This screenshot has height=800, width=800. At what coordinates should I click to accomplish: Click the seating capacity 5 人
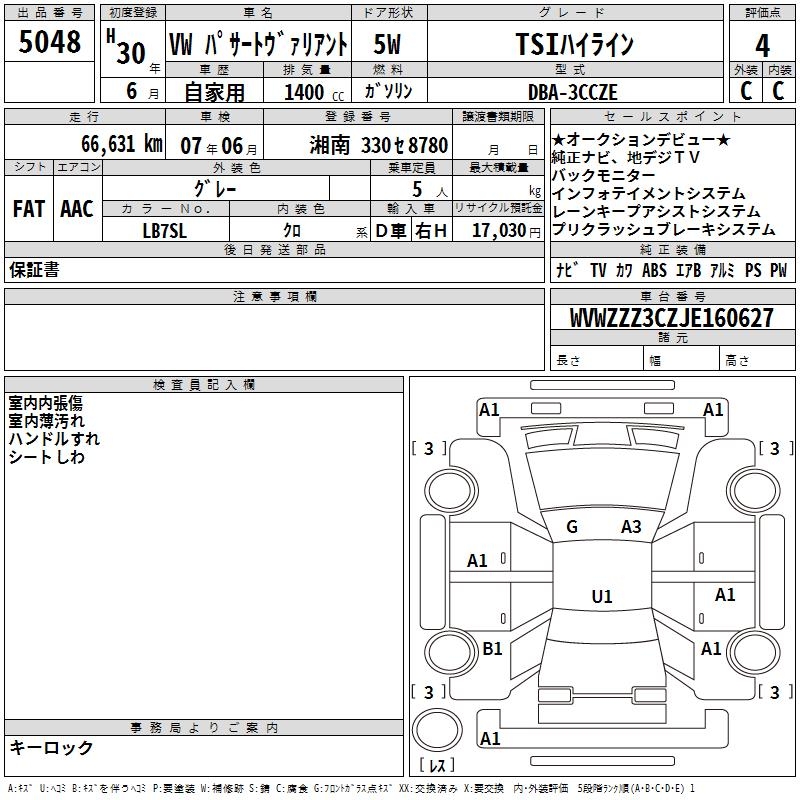coord(430,190)
